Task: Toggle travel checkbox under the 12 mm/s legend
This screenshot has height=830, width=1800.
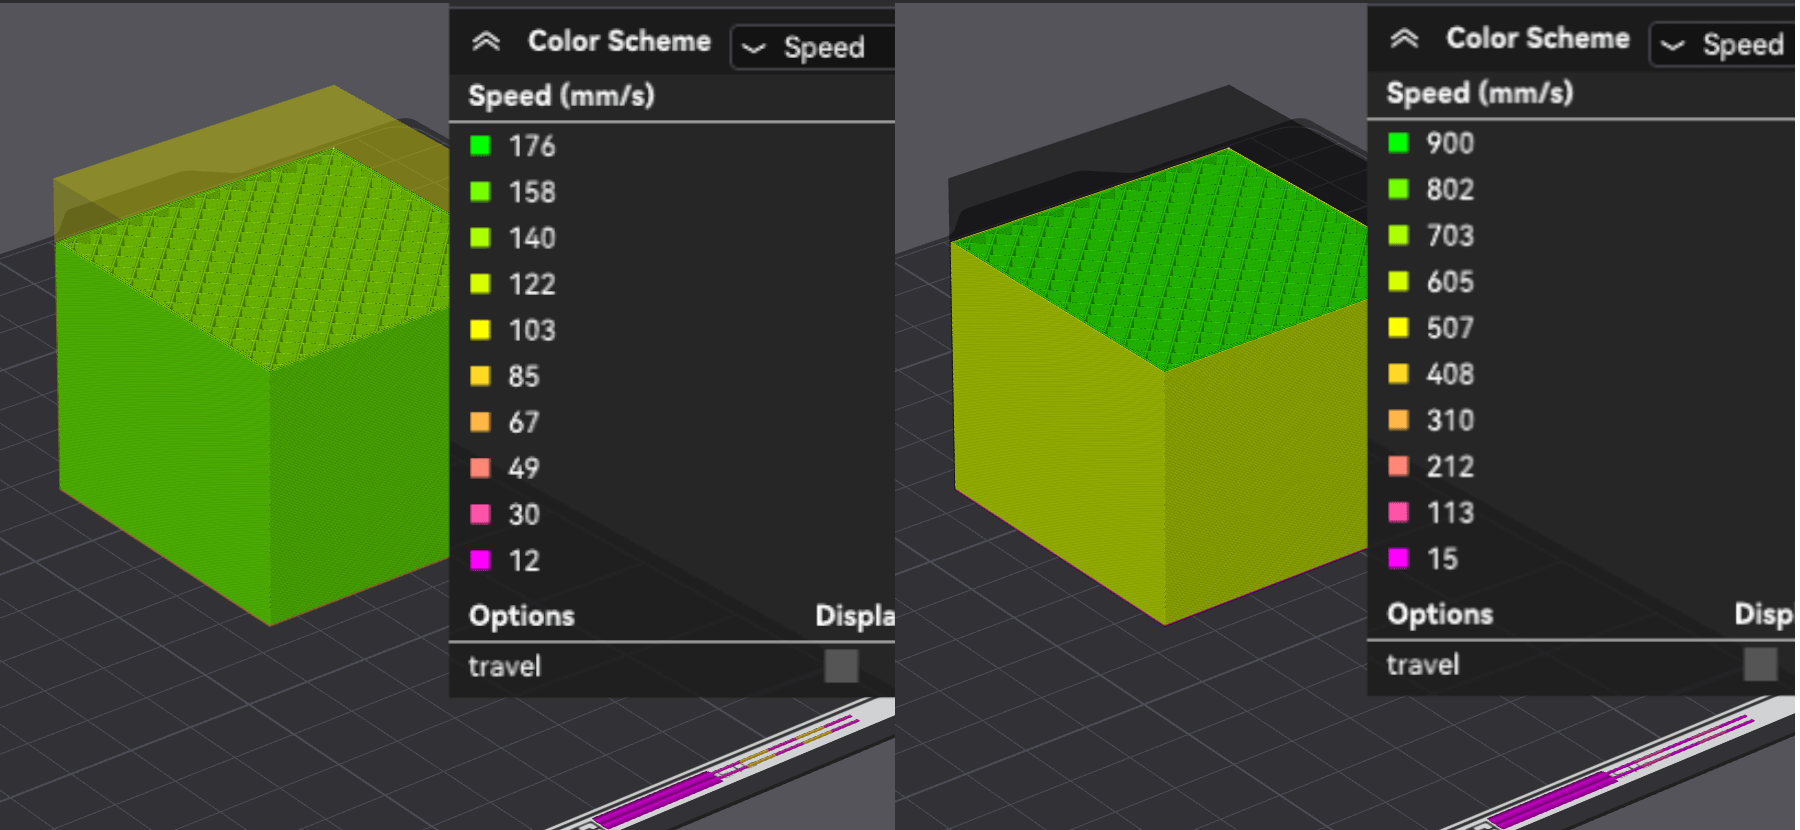Action: (x=841, y=666)
